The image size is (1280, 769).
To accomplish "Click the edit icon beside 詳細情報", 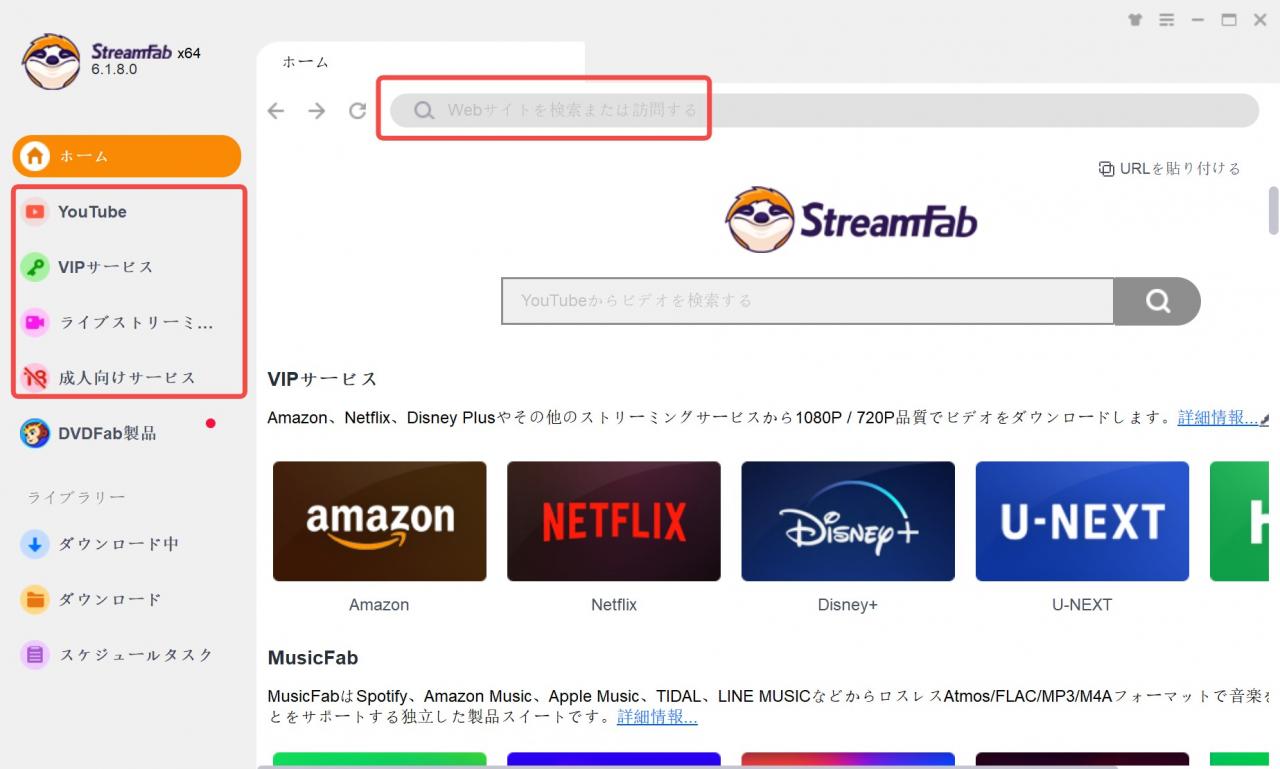I will (1265, 420).
